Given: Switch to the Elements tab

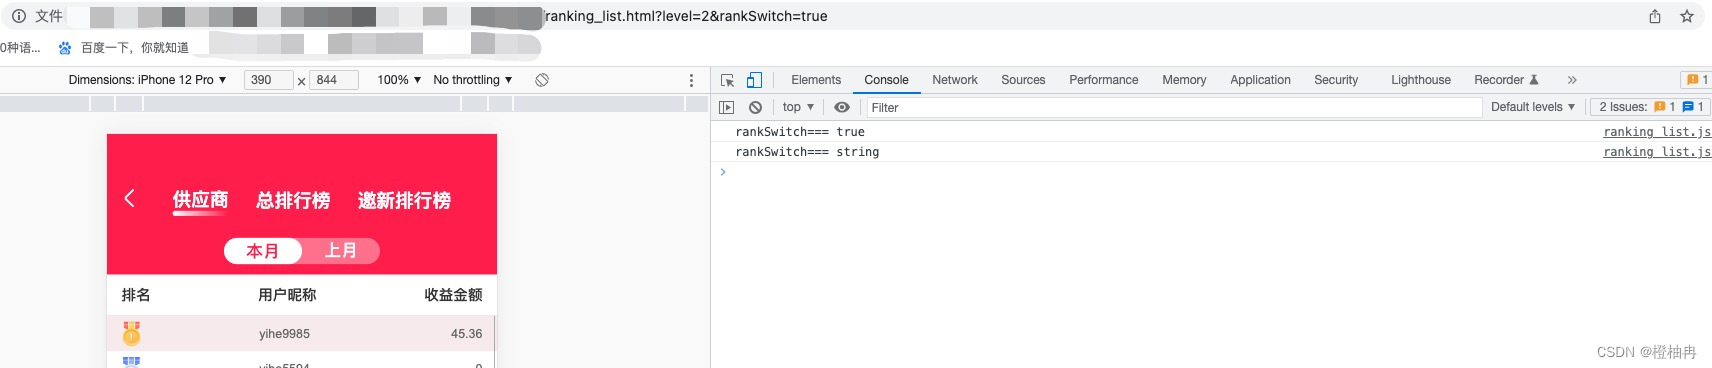Looking at the screenshot, I should coord(816,80).
